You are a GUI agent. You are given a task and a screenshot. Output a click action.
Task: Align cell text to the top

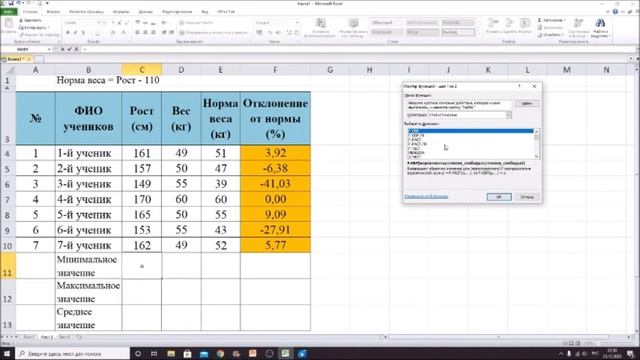pos(138,23)
